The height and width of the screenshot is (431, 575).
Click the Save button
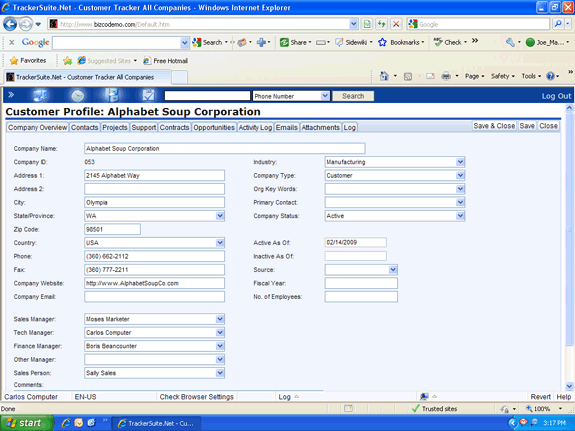click(x=527, y=126)
